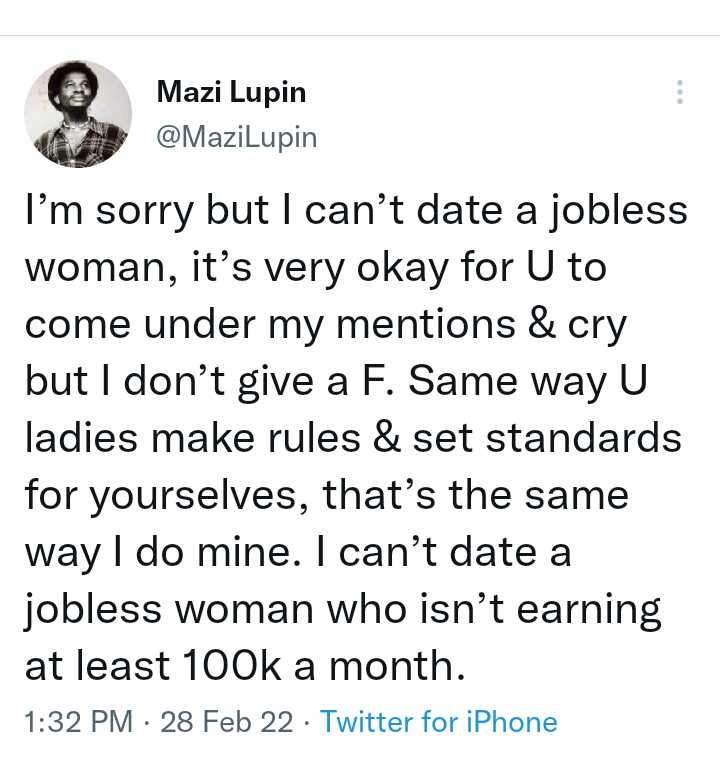This screenshot has width=720, height=758.
Task: Click the 28 Feb 22 date
Action: coord(227,721)
